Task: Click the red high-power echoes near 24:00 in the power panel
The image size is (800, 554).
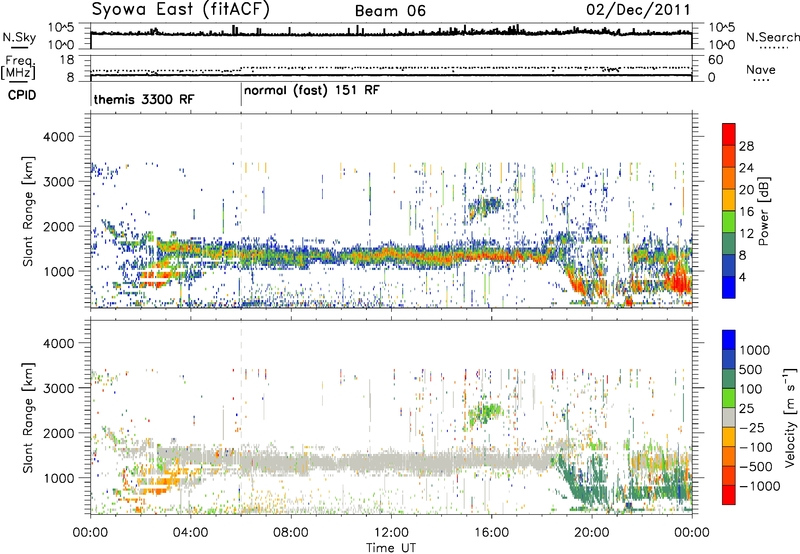Action: click(681, 280)
